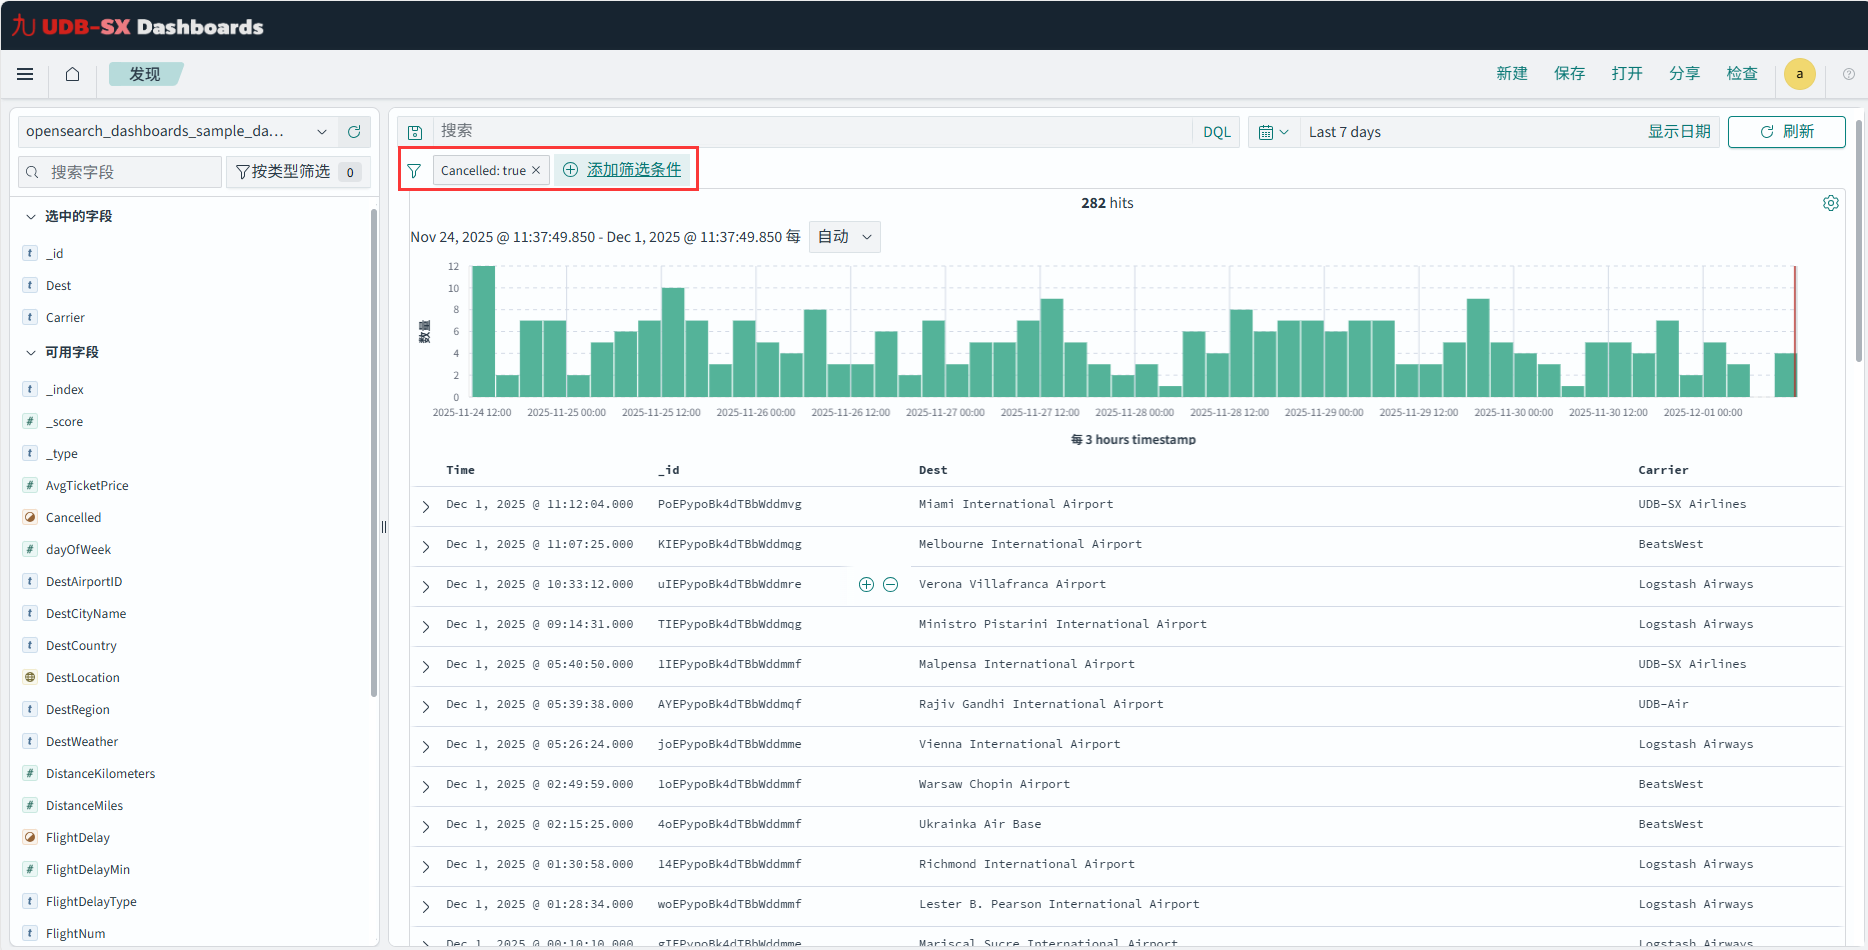The width and height of the screenshot is (1868, 950).
Task: Open the help icon in header
Action: coord(1848,74)
